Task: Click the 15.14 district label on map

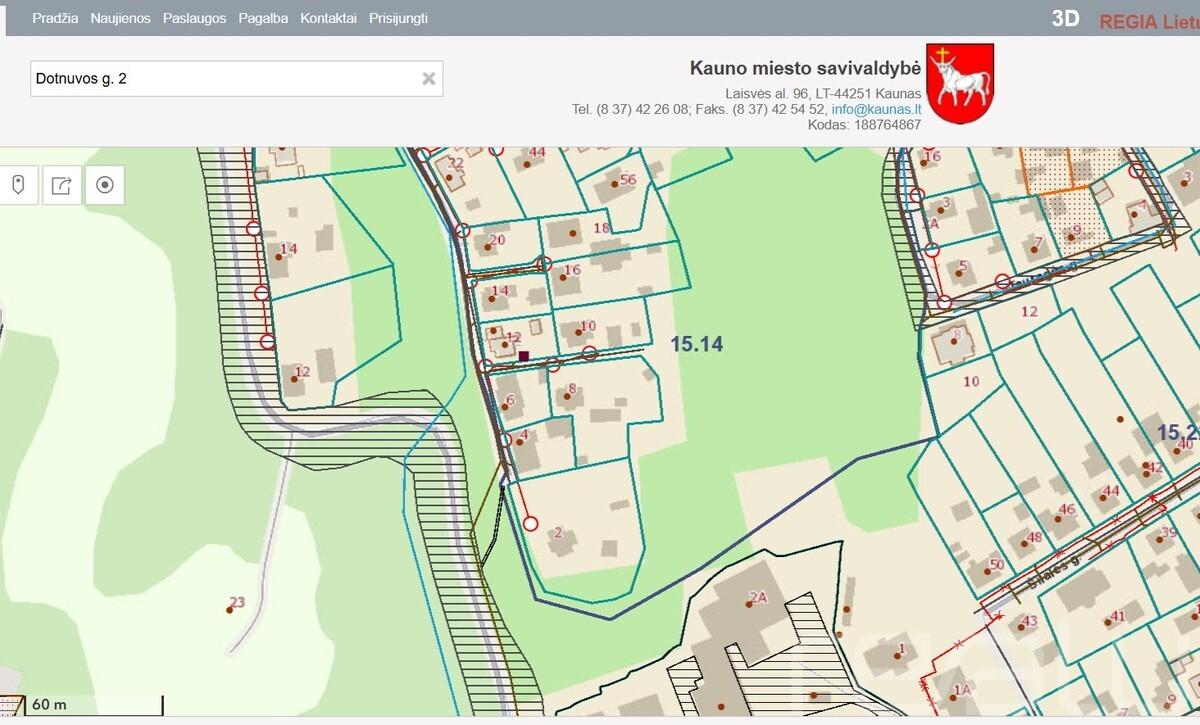Action: 696,344
